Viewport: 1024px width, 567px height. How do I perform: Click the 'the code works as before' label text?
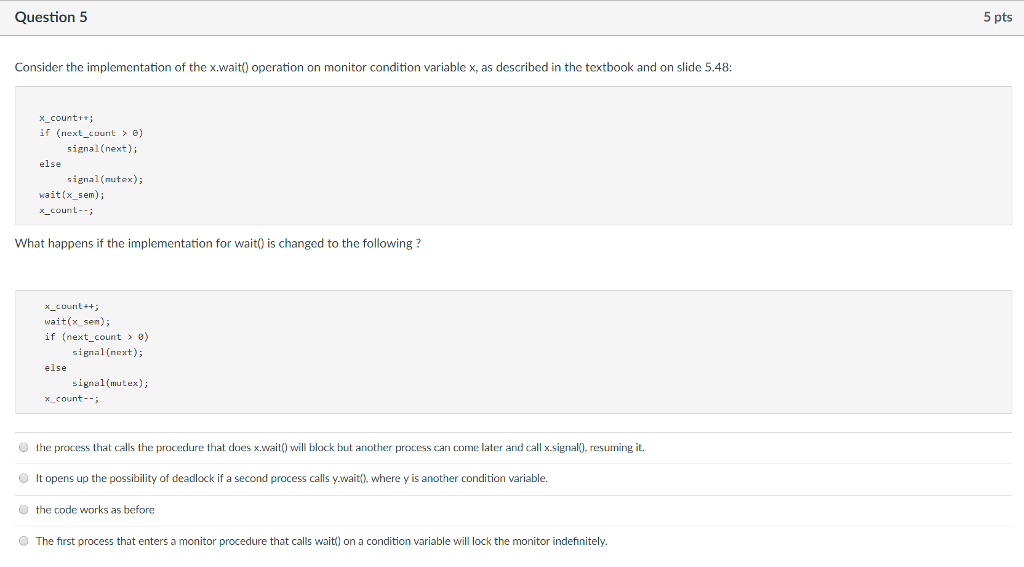point(95,510)
